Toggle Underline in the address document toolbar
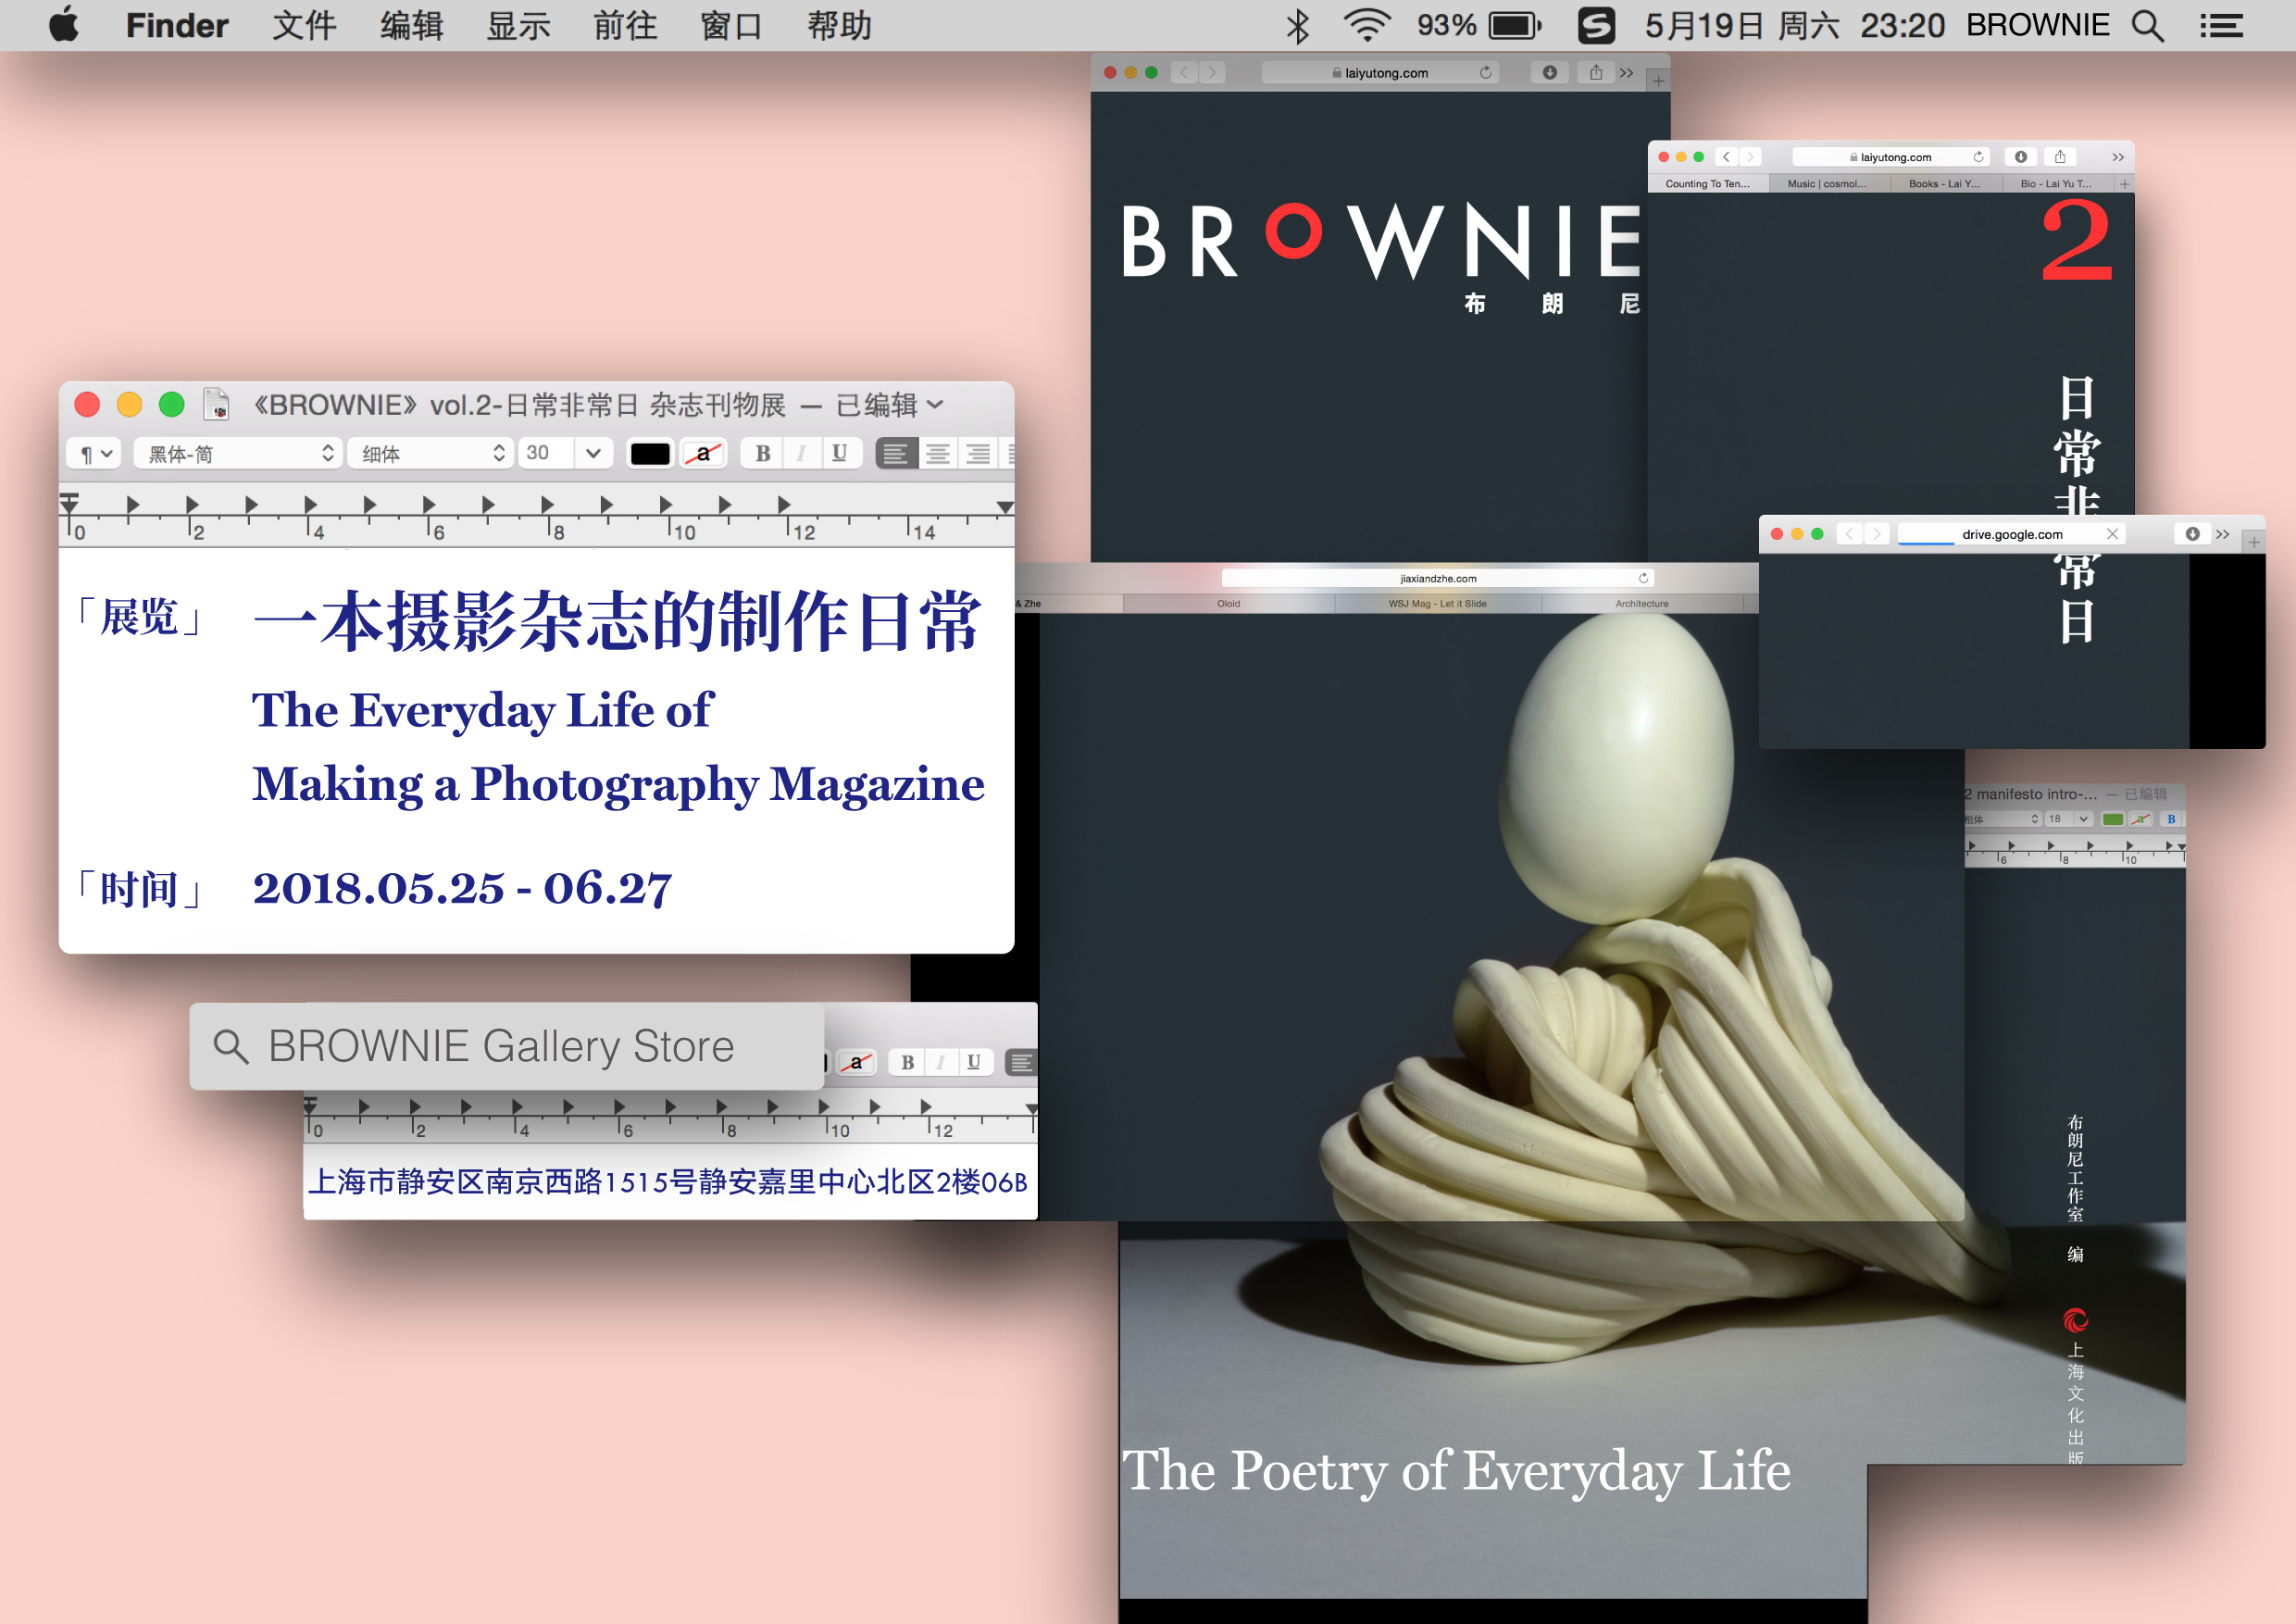 point(974,1062)
